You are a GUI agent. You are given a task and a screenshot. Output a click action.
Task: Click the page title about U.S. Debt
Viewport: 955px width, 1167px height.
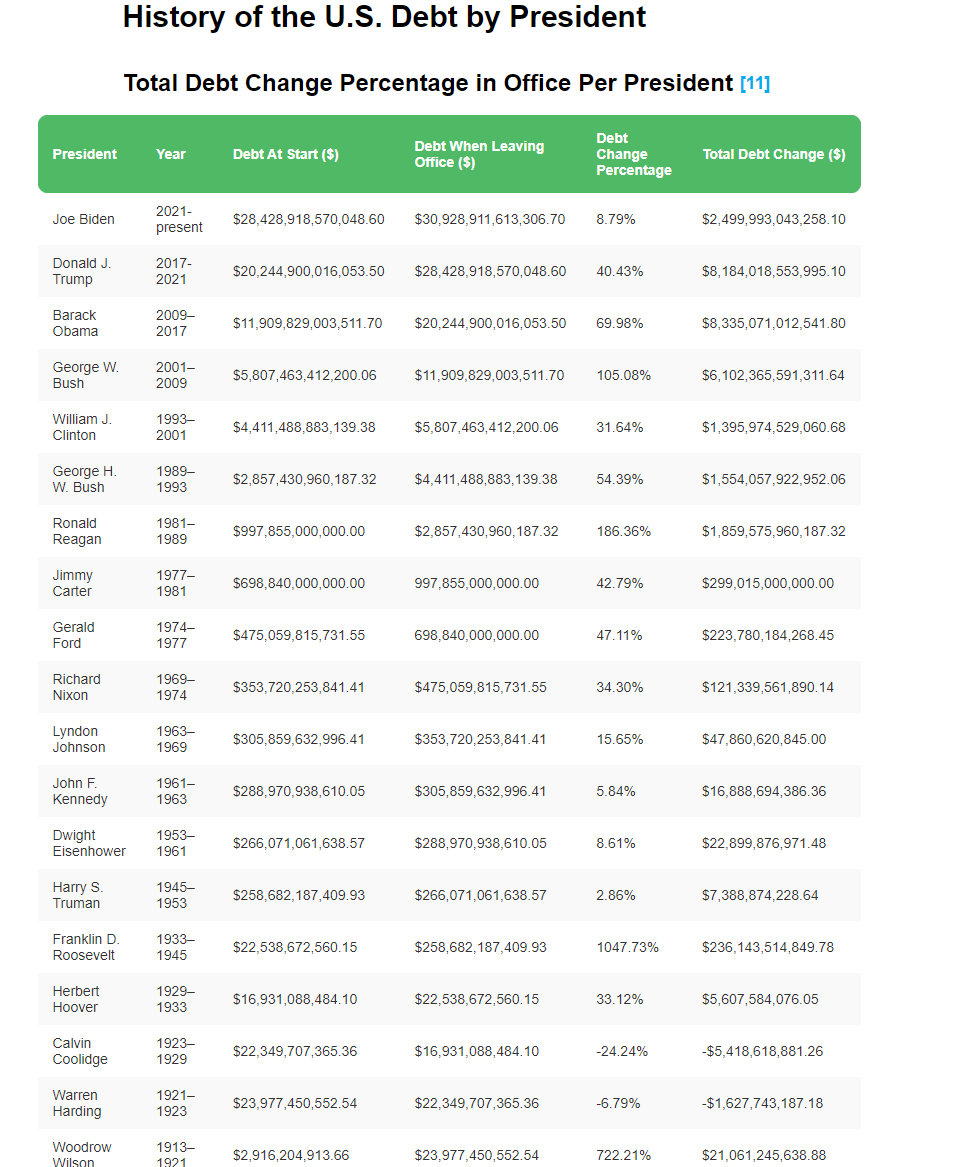coord(384,17)
